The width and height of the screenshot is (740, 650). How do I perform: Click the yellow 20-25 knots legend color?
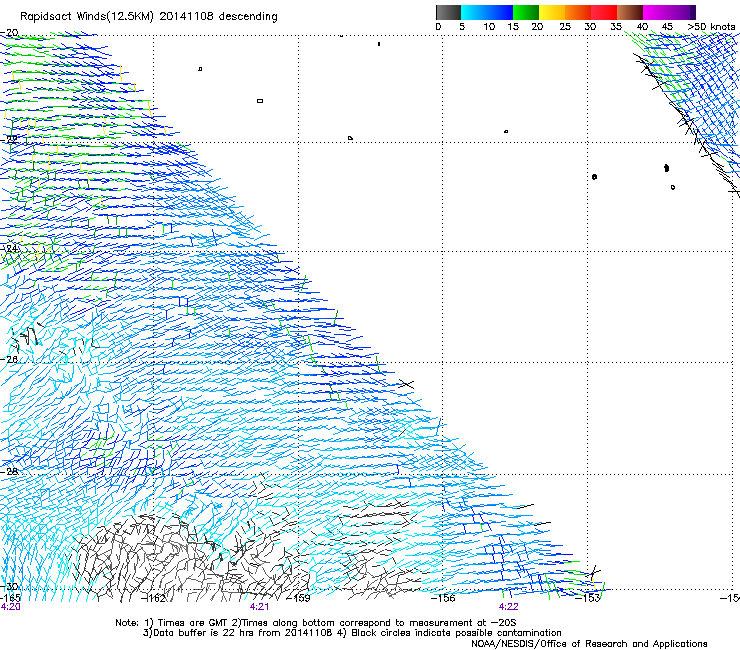tap(552, 13)
